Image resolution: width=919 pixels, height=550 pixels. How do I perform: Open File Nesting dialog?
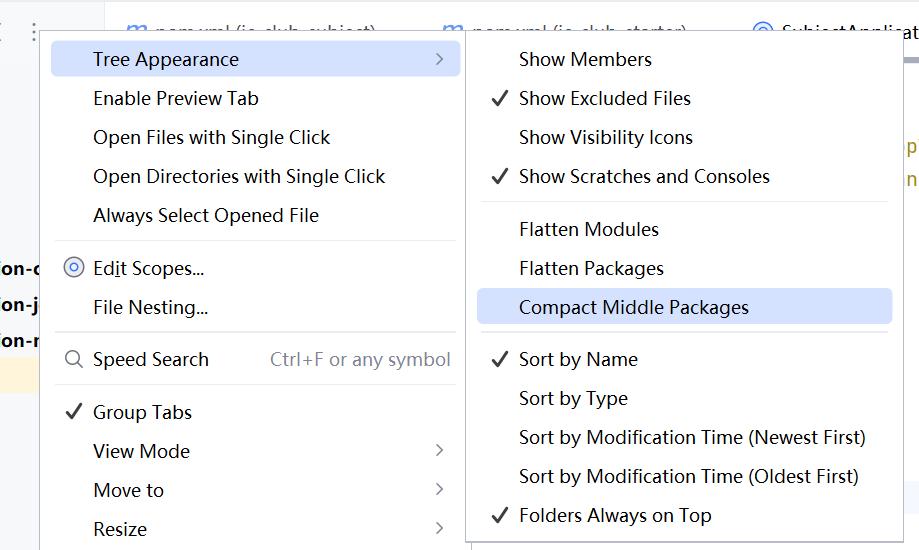click(150, 307)
